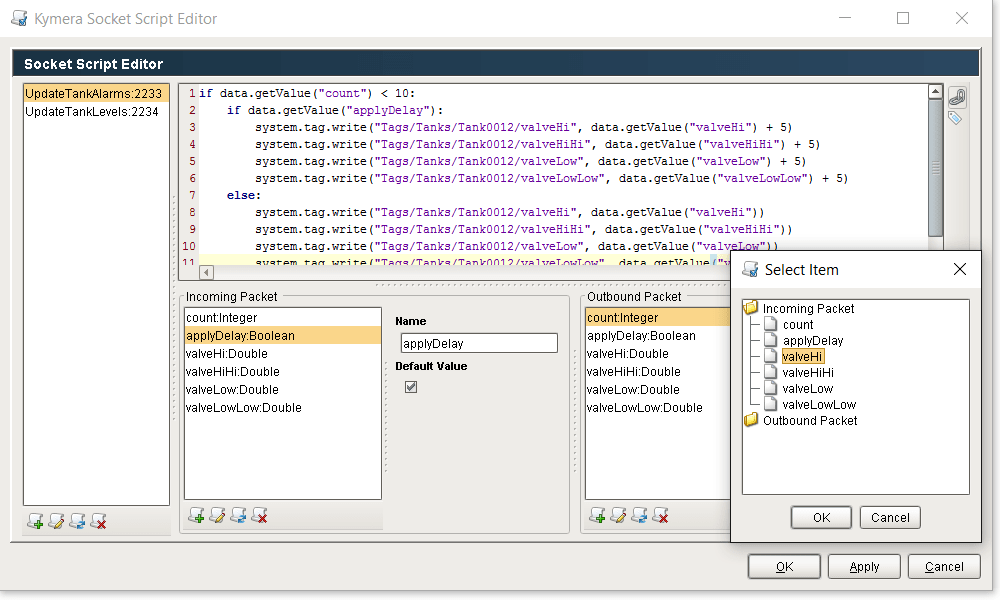This screenshot has height=600, width=1000.
Task: Duplicate the selected Incoming Packet field
Action: click(x=239, y=515)
